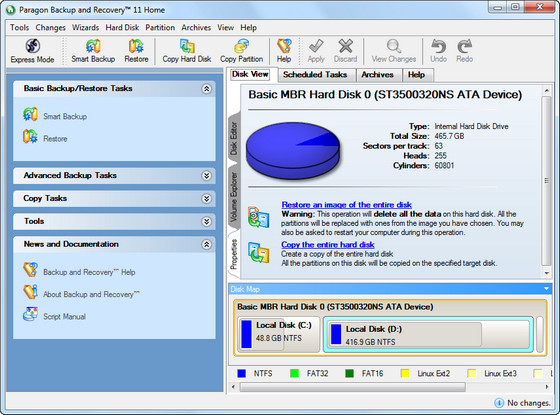Open the Changes menu

click(x=50, y=28)
